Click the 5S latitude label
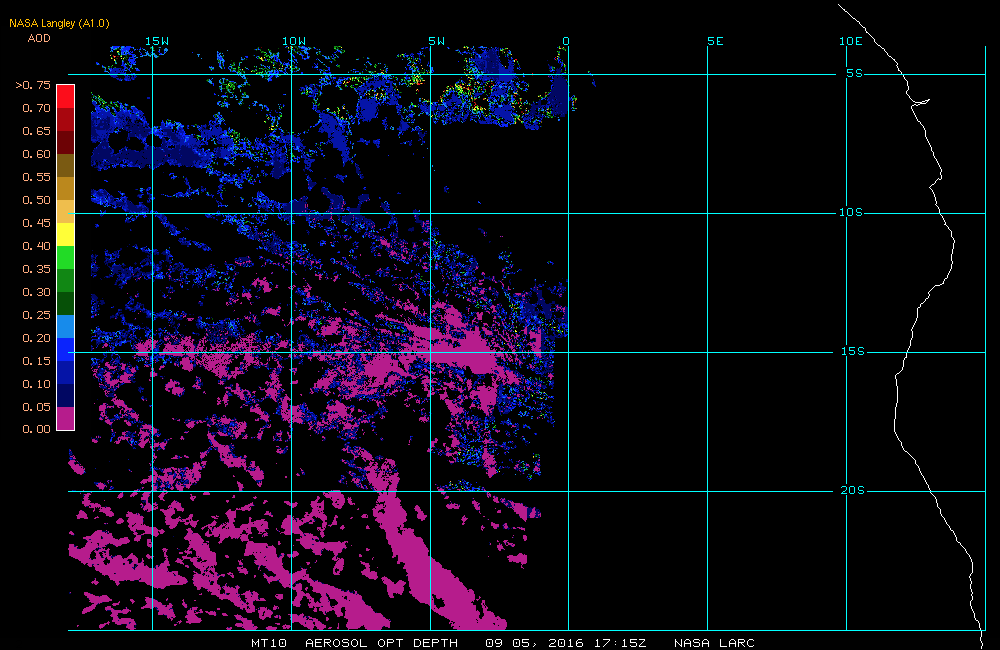Screen dimensions: 1000x650 point(855,73)
